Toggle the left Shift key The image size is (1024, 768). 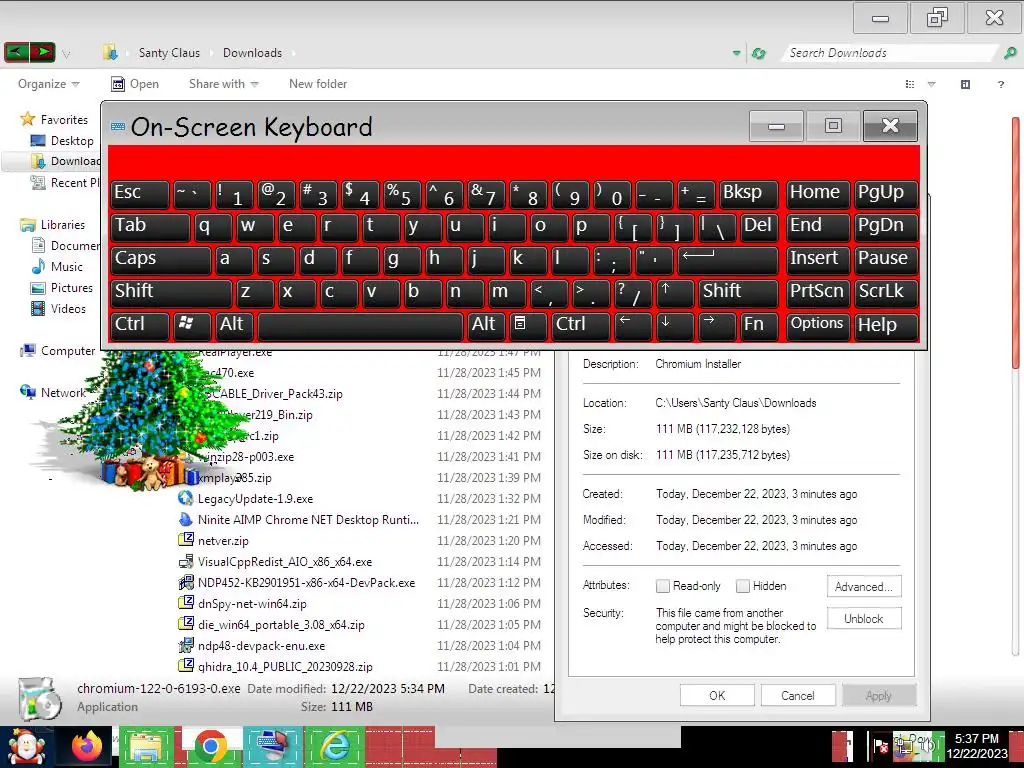point(171,292)
